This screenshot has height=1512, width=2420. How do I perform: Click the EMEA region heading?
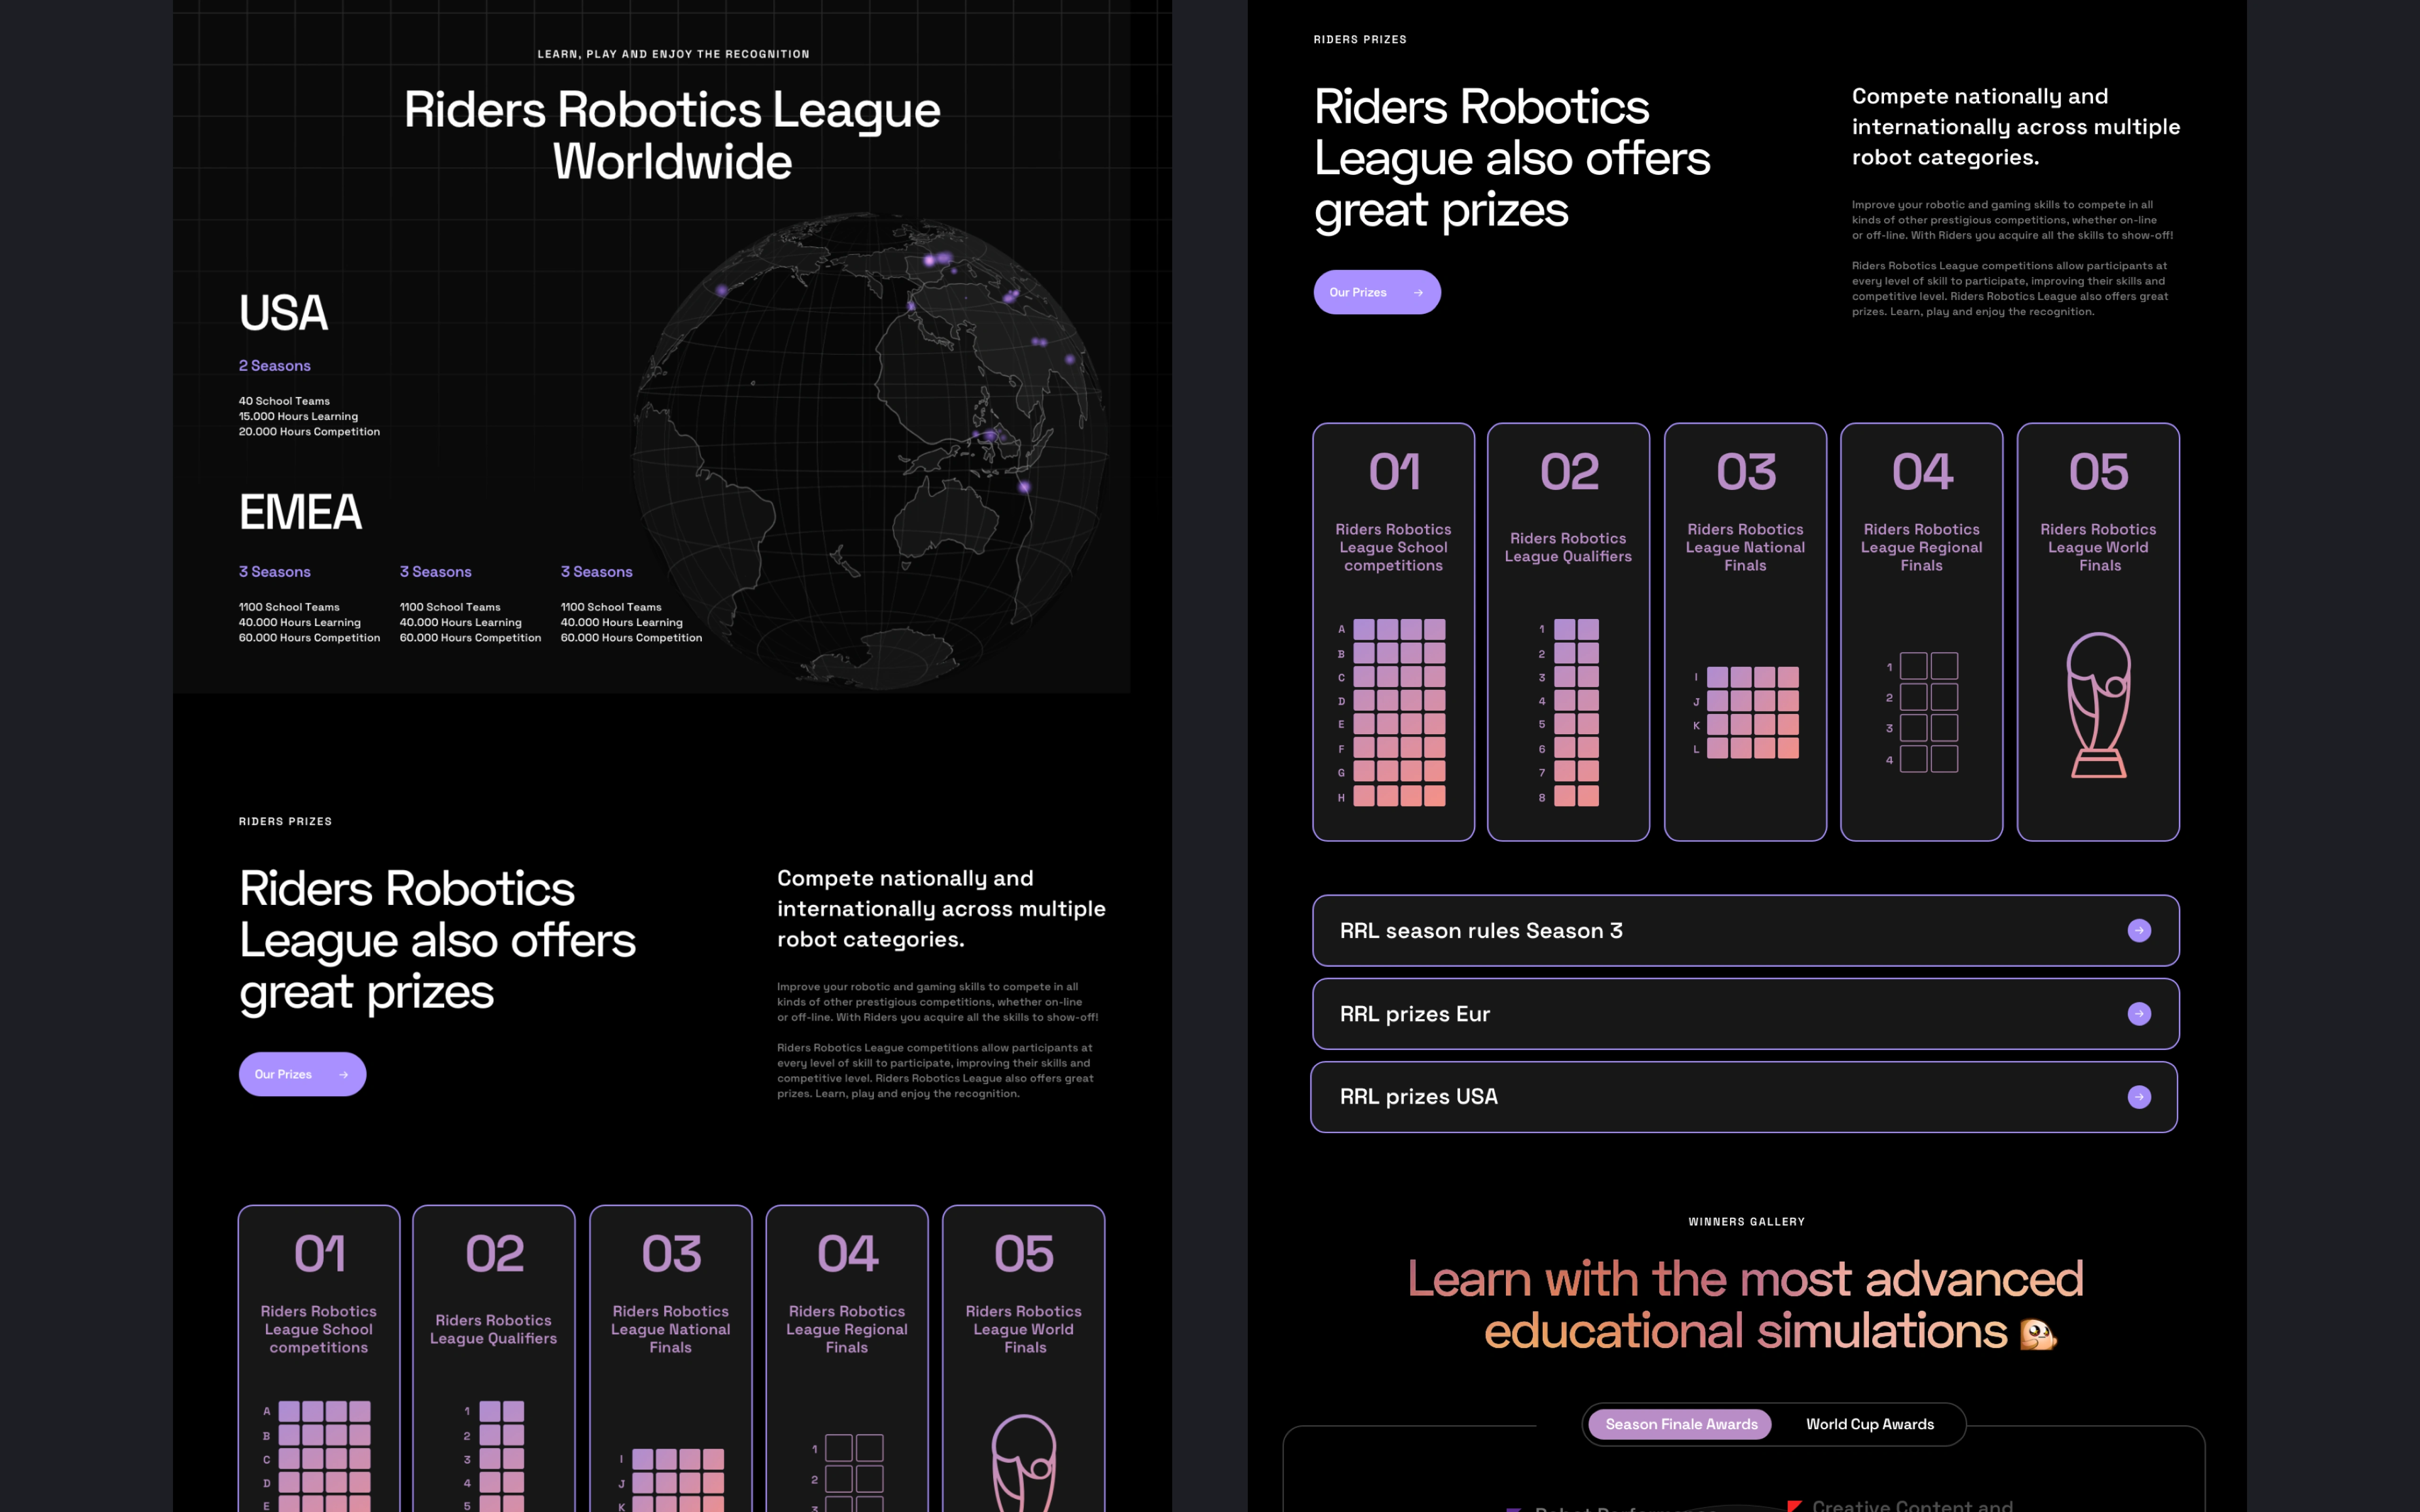(x=300, y=512)
